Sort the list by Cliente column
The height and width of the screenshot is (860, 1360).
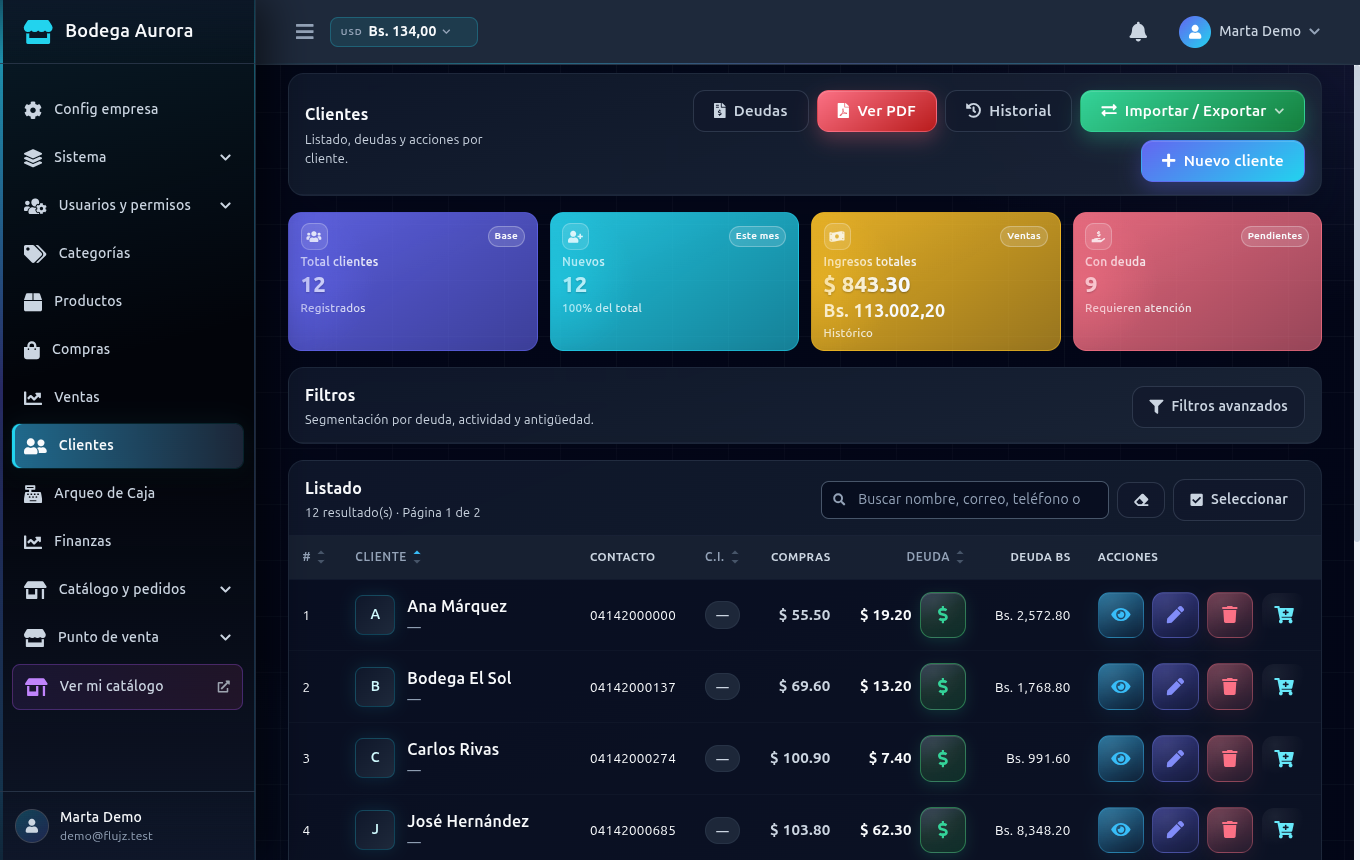pyautogui.click(x=388, y=557)
